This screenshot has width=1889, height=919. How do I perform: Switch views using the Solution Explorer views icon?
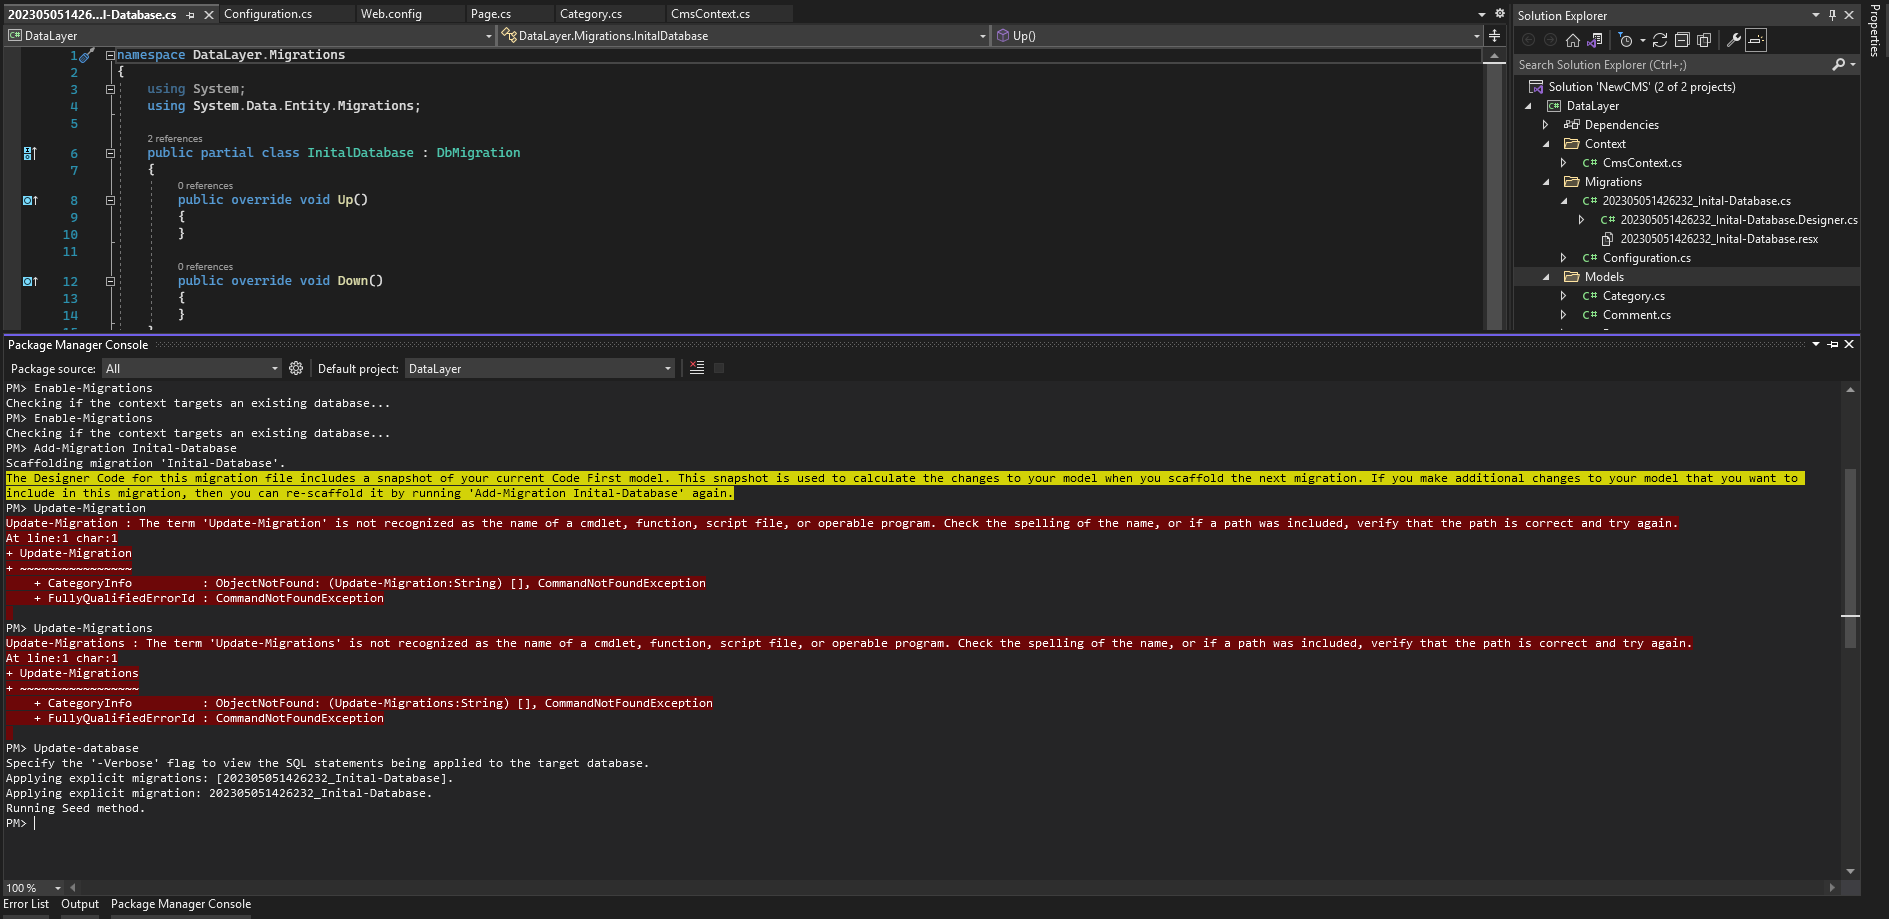[x=1595, y=40]
